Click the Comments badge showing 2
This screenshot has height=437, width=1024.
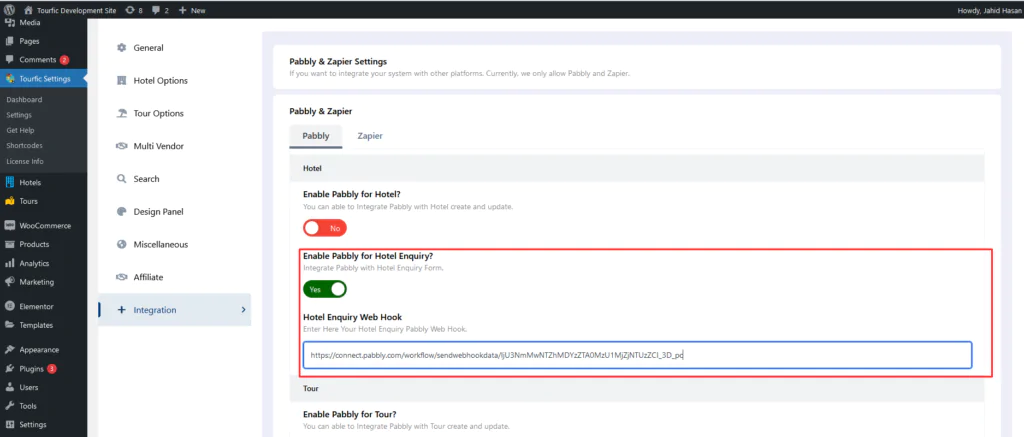(x=65, y=59)
